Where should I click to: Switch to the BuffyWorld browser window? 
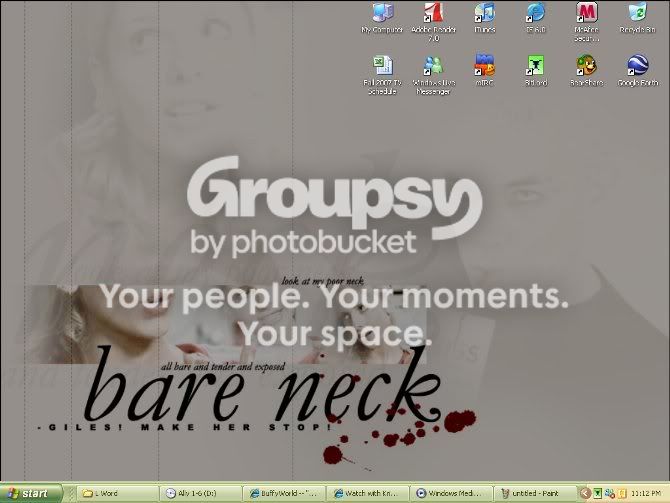click(x=285, y=493)
